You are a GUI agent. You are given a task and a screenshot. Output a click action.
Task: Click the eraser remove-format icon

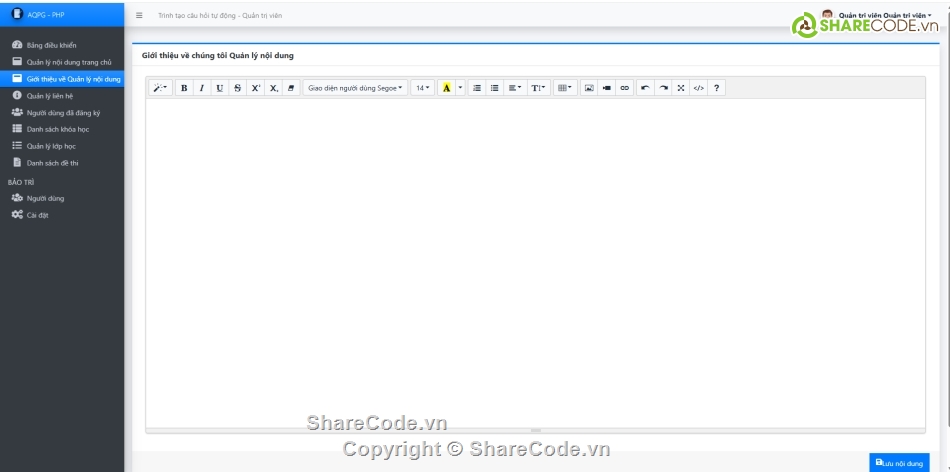[x=291, y=88]
